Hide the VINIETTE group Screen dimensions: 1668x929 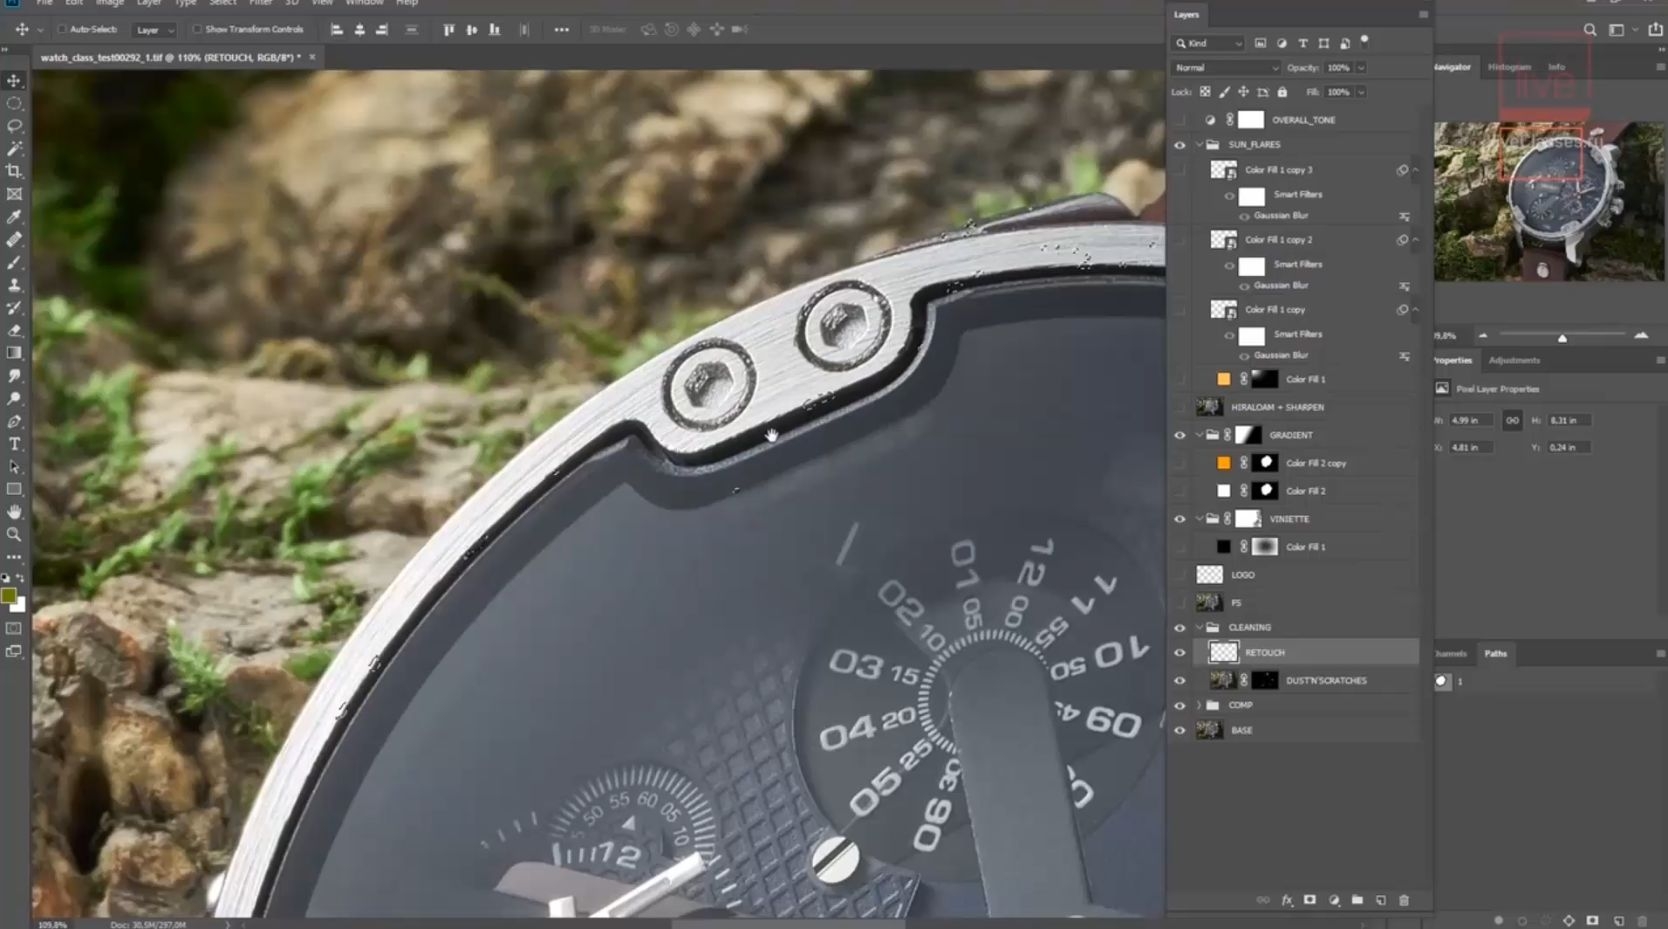pos(1180,519)
